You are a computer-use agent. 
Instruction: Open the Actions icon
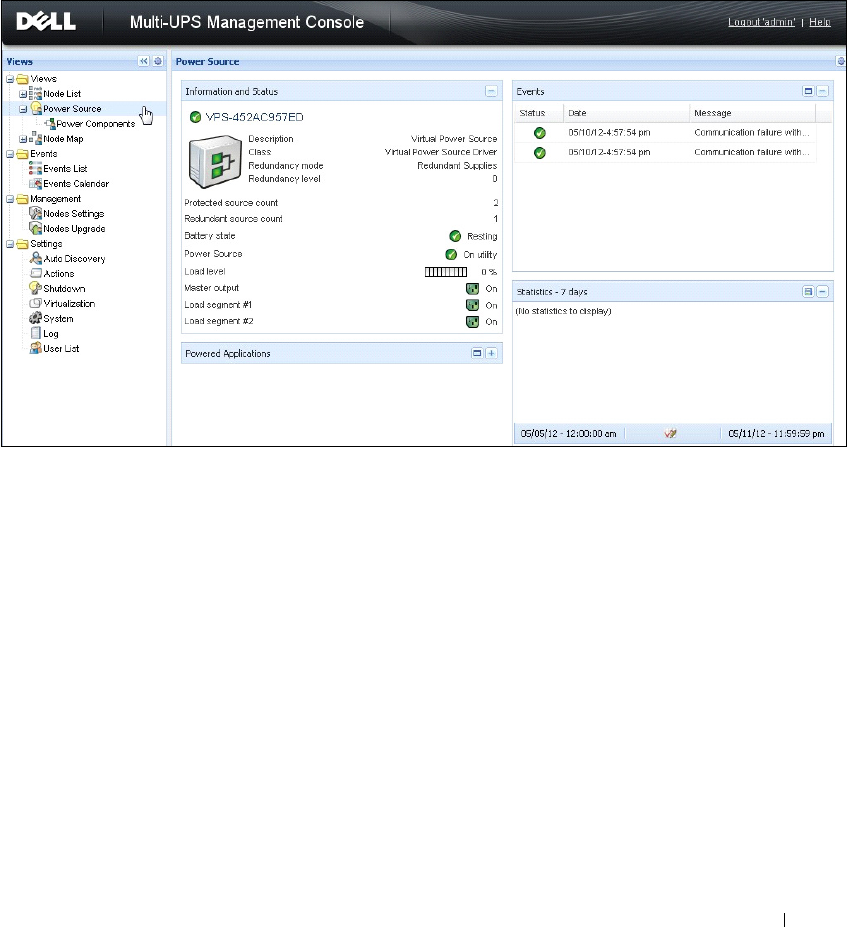(x=35, y=273)
